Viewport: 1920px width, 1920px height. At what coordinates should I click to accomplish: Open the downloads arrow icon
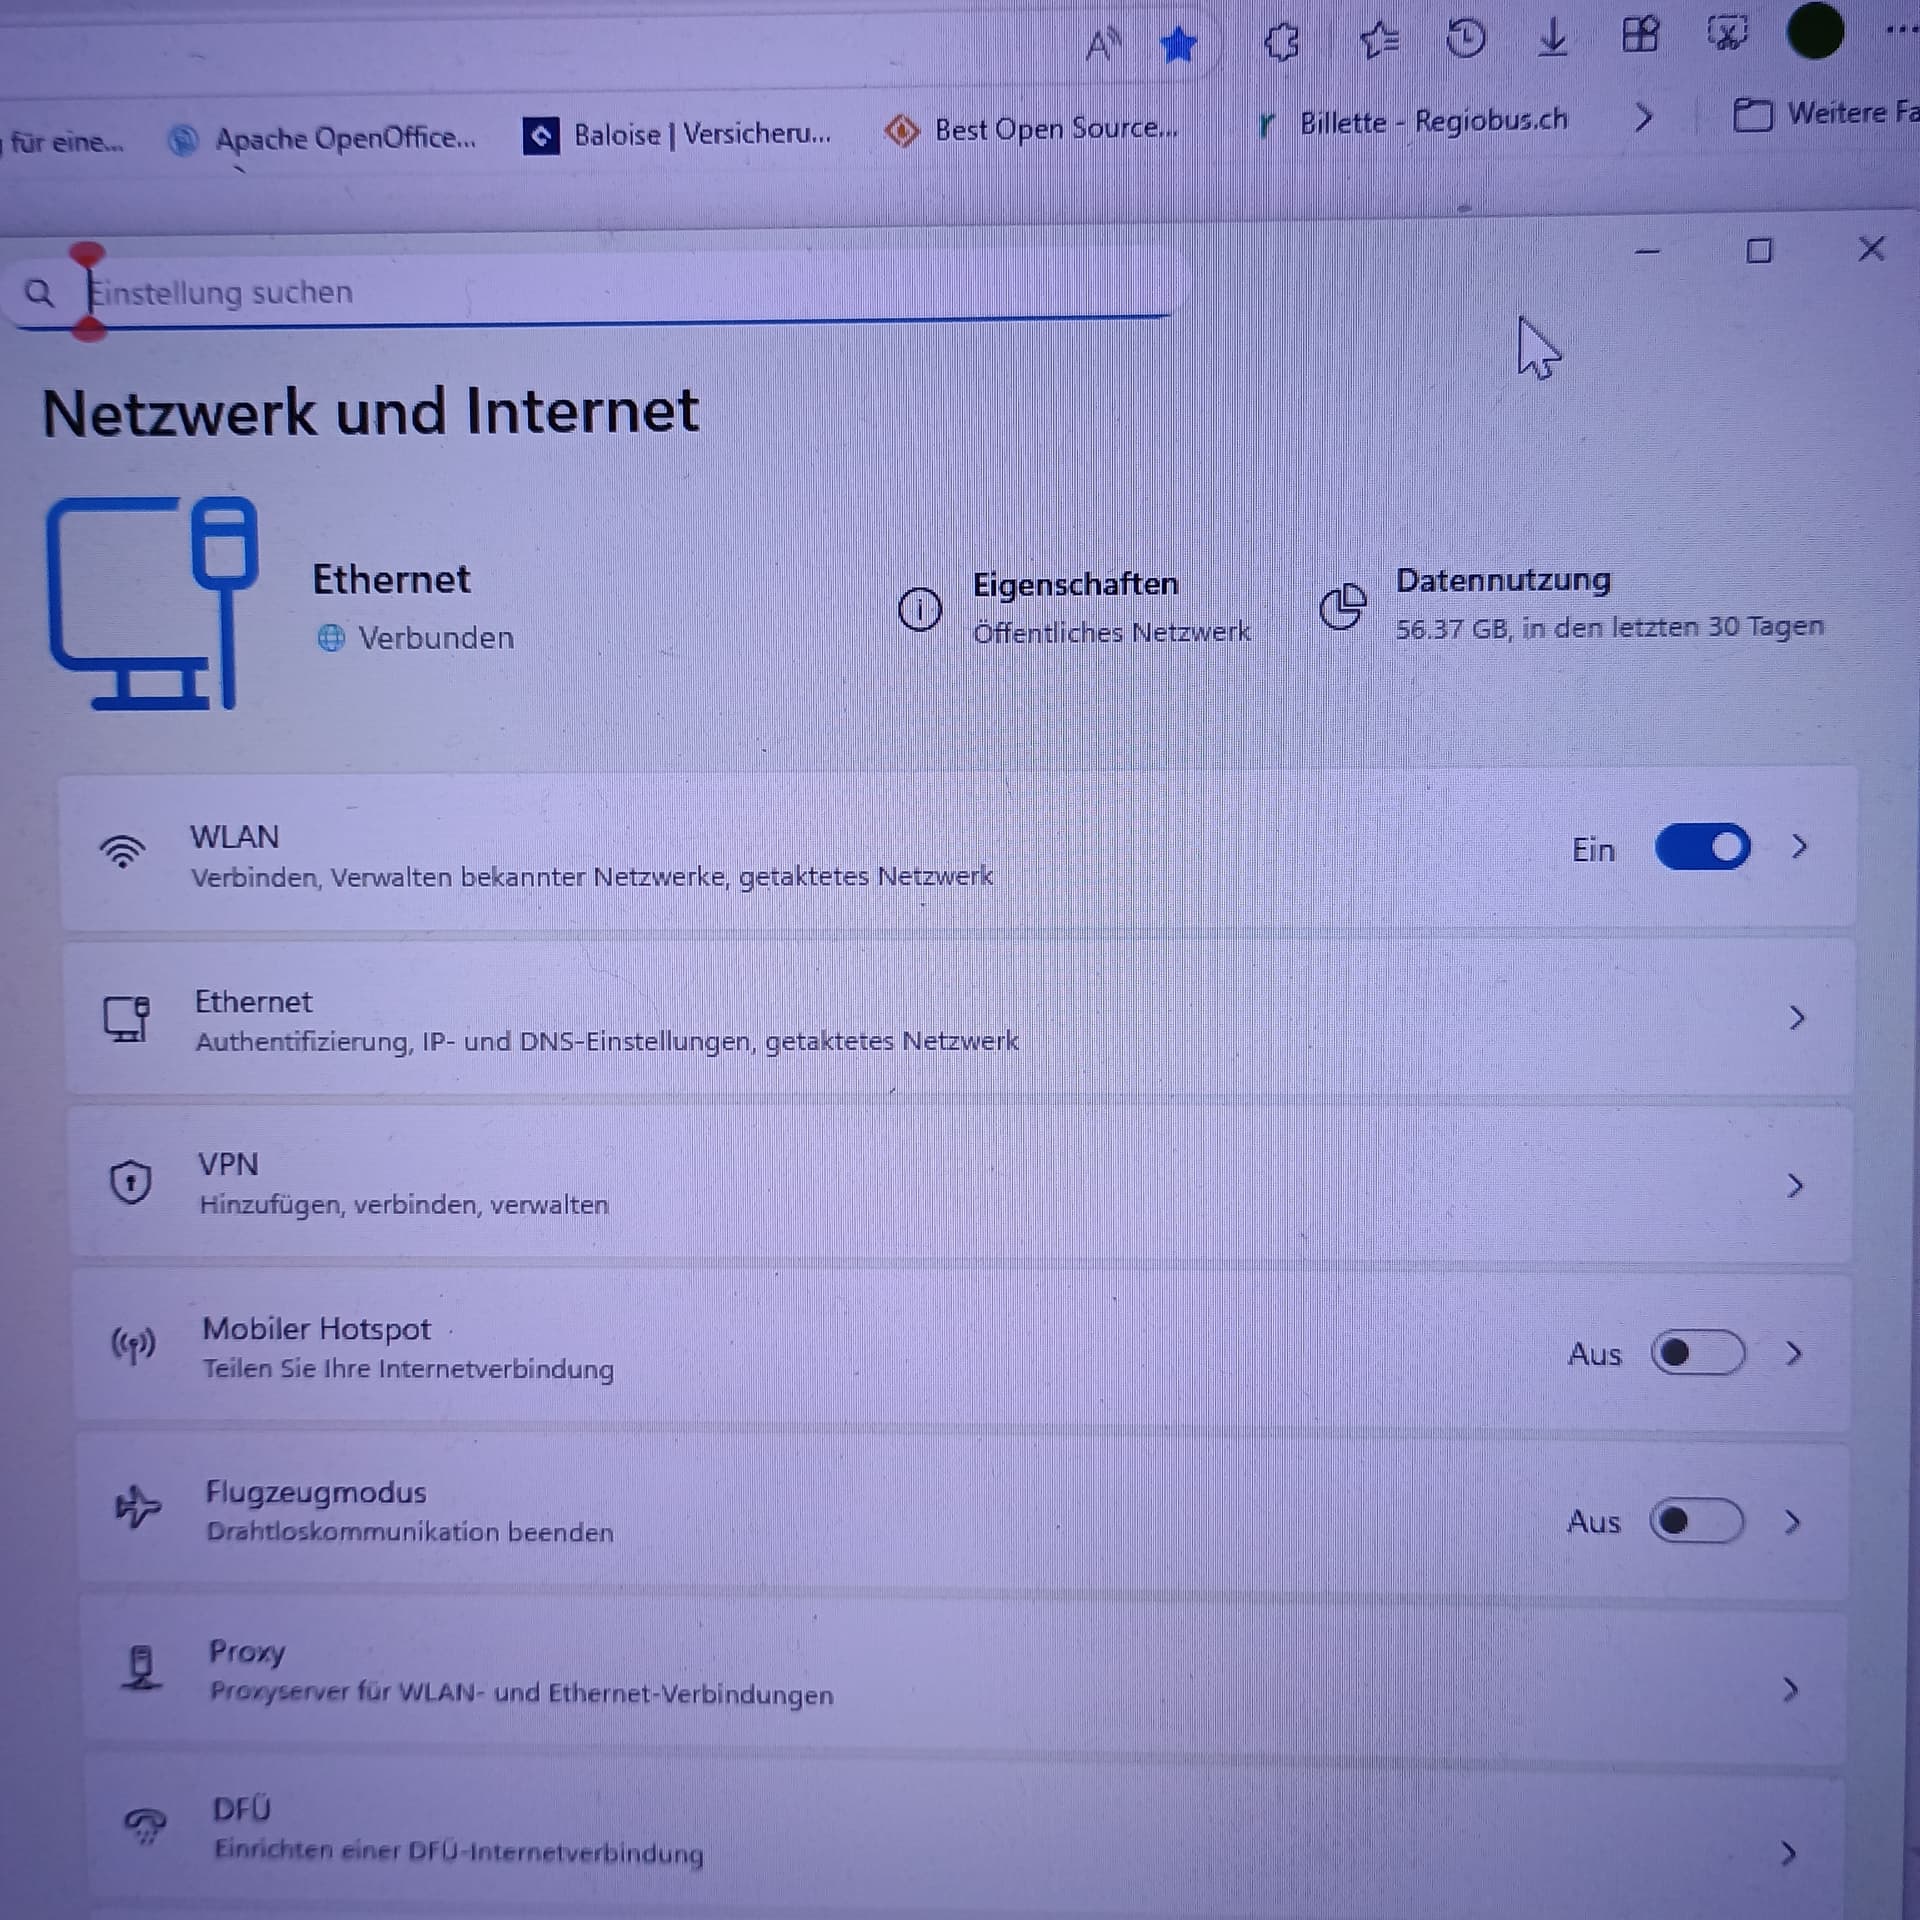pos(1553,38)
